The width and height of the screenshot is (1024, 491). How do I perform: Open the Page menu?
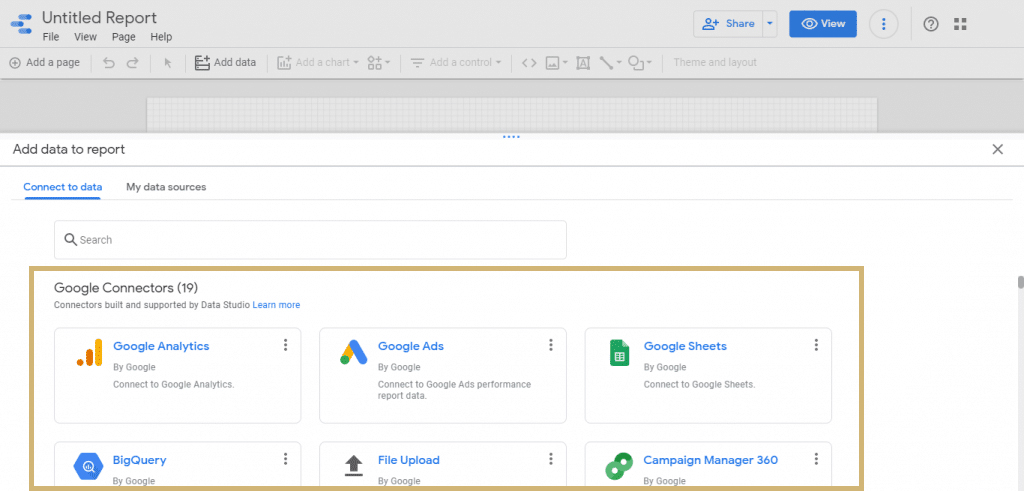point(123,37)
